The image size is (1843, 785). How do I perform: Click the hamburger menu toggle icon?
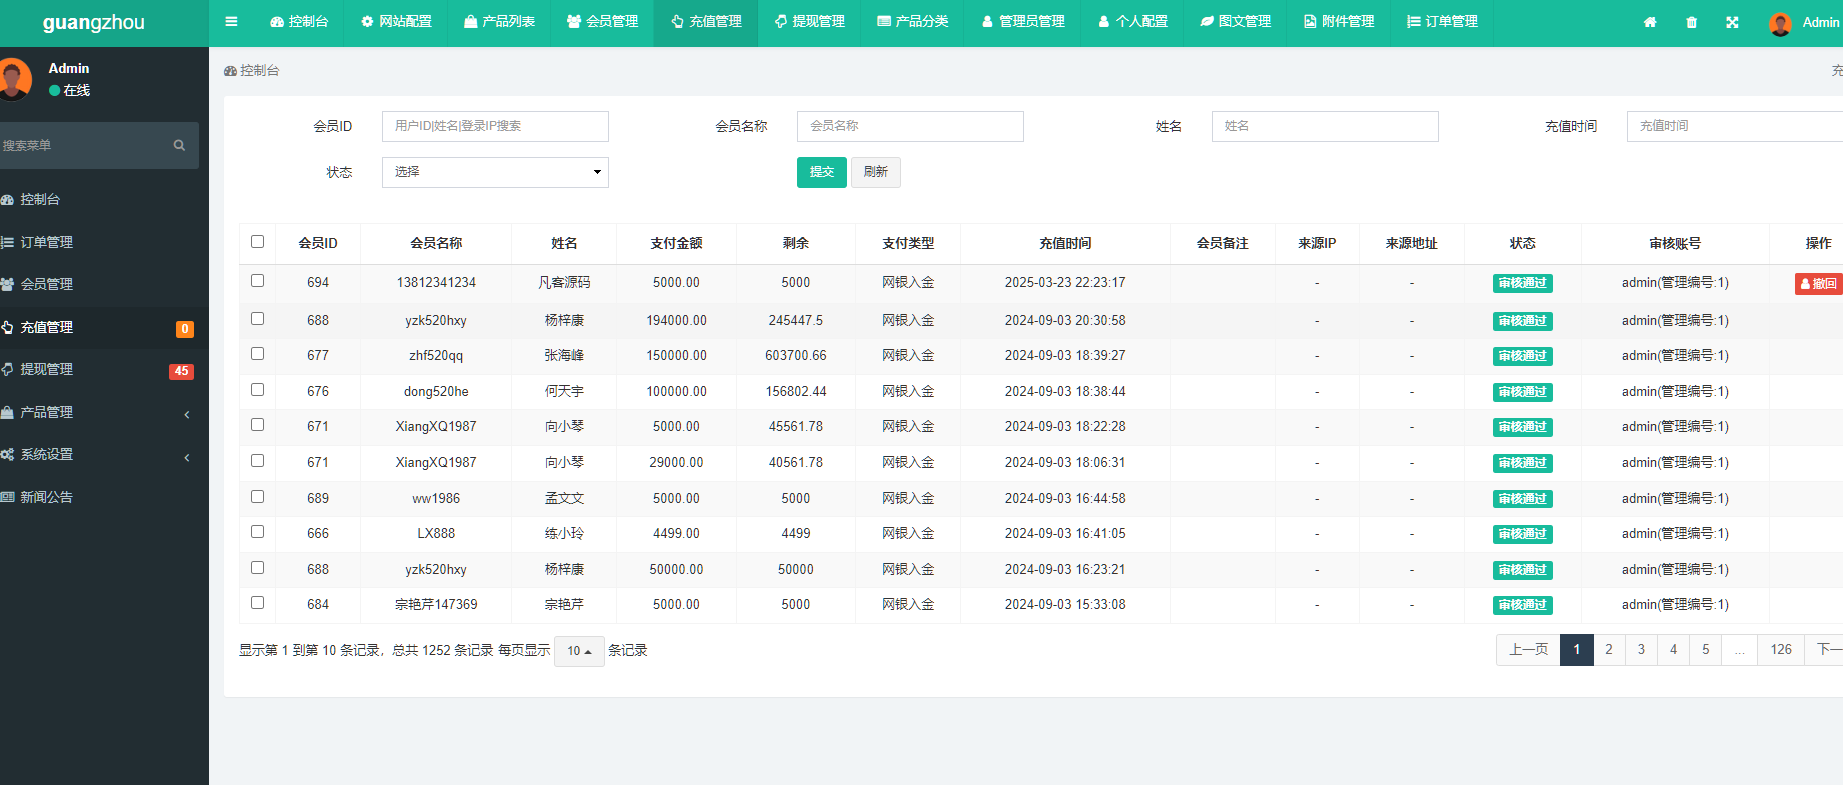pos(231,22)
